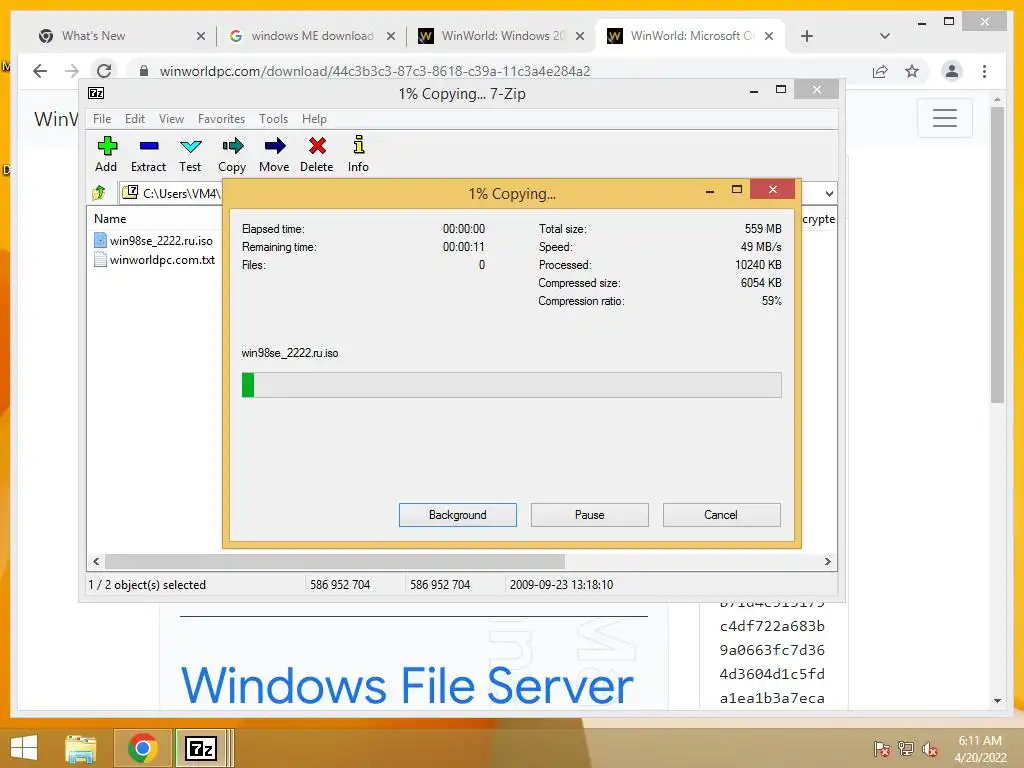This screenshot has height=768, width=1024.
Task: Go up one folder level in 7-Zip
Action: coord(99,193)
